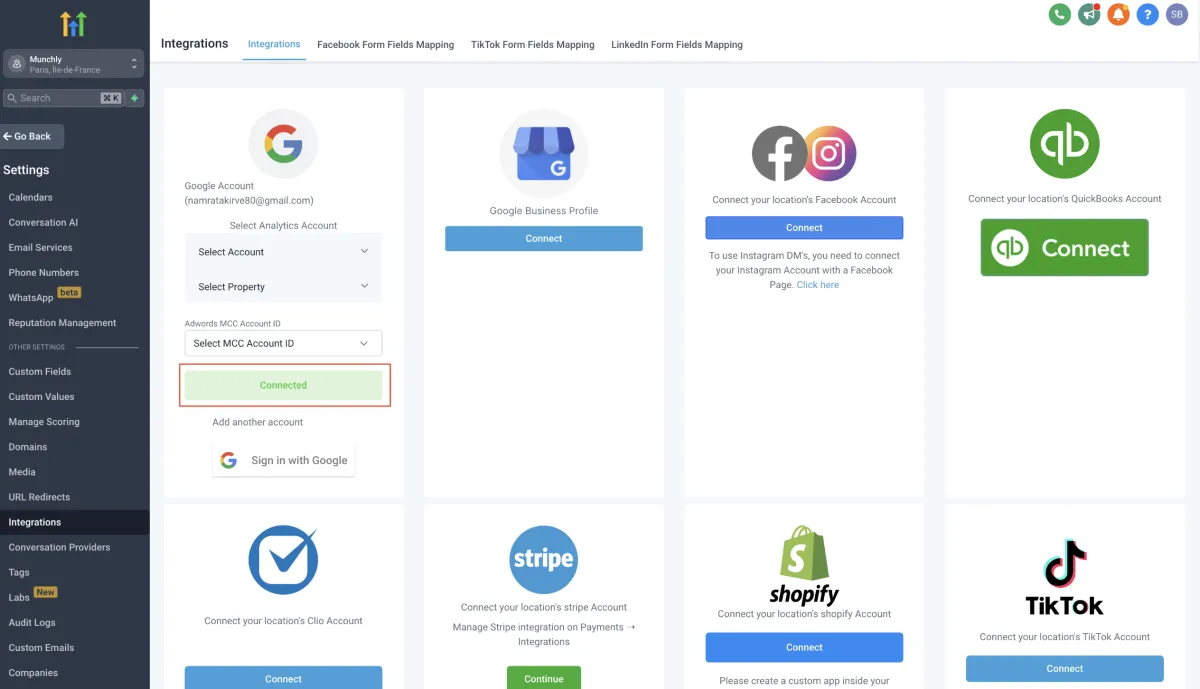Open LinkedIn Form Fields Mapping tab

tap(677, 45)
